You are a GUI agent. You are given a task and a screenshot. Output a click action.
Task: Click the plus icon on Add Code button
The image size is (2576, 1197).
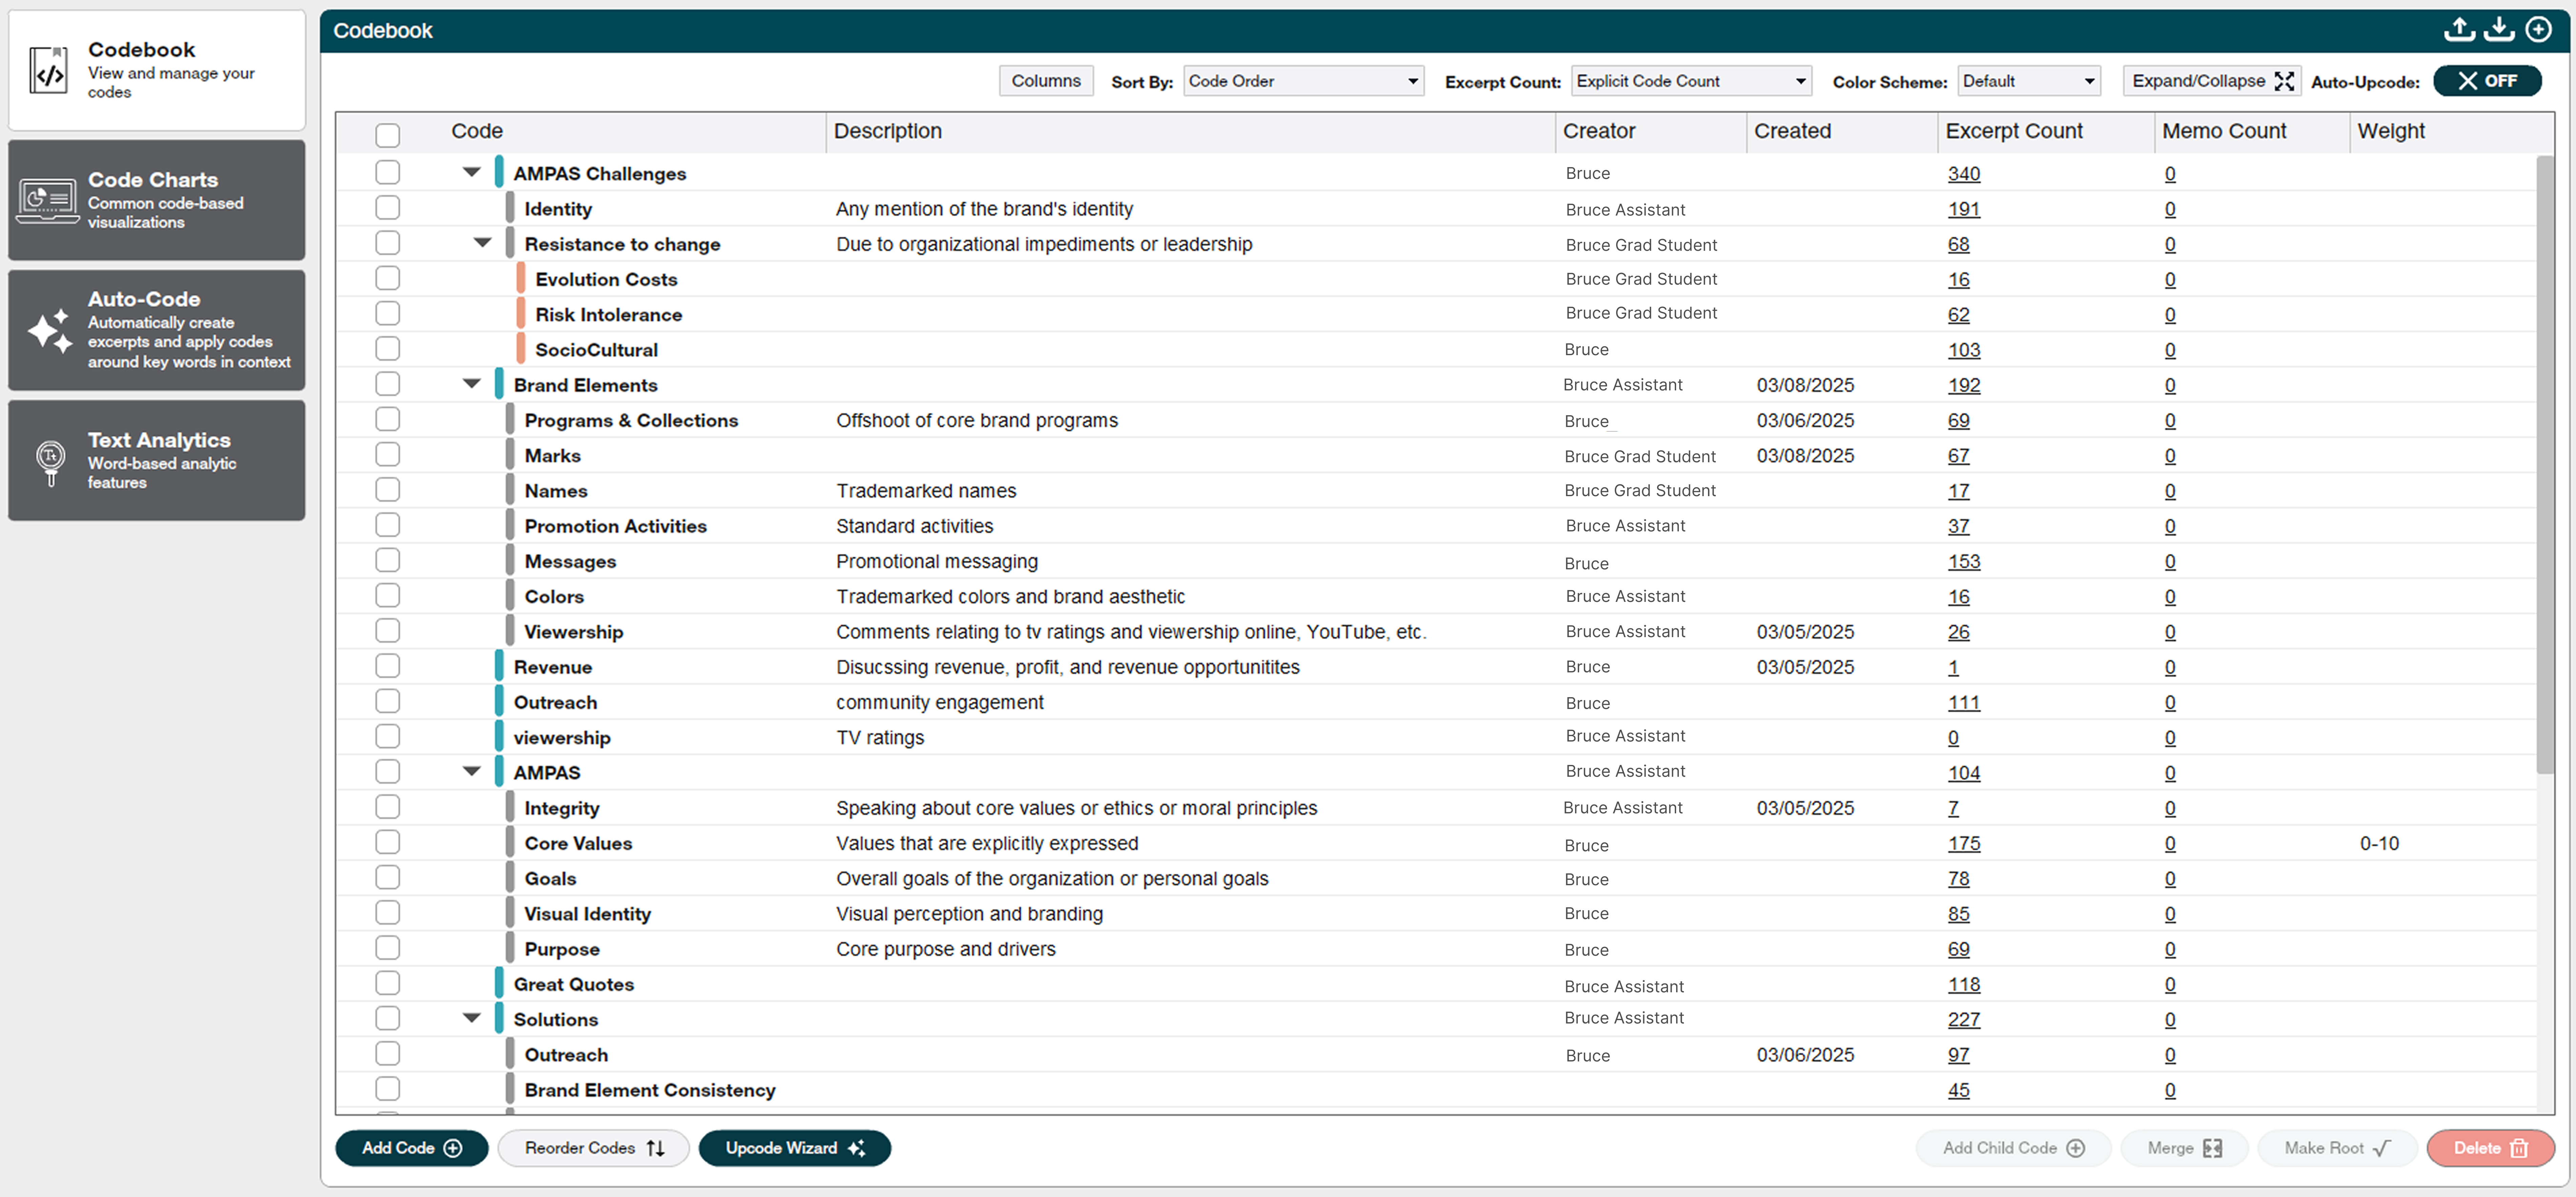coord(453,1148)
